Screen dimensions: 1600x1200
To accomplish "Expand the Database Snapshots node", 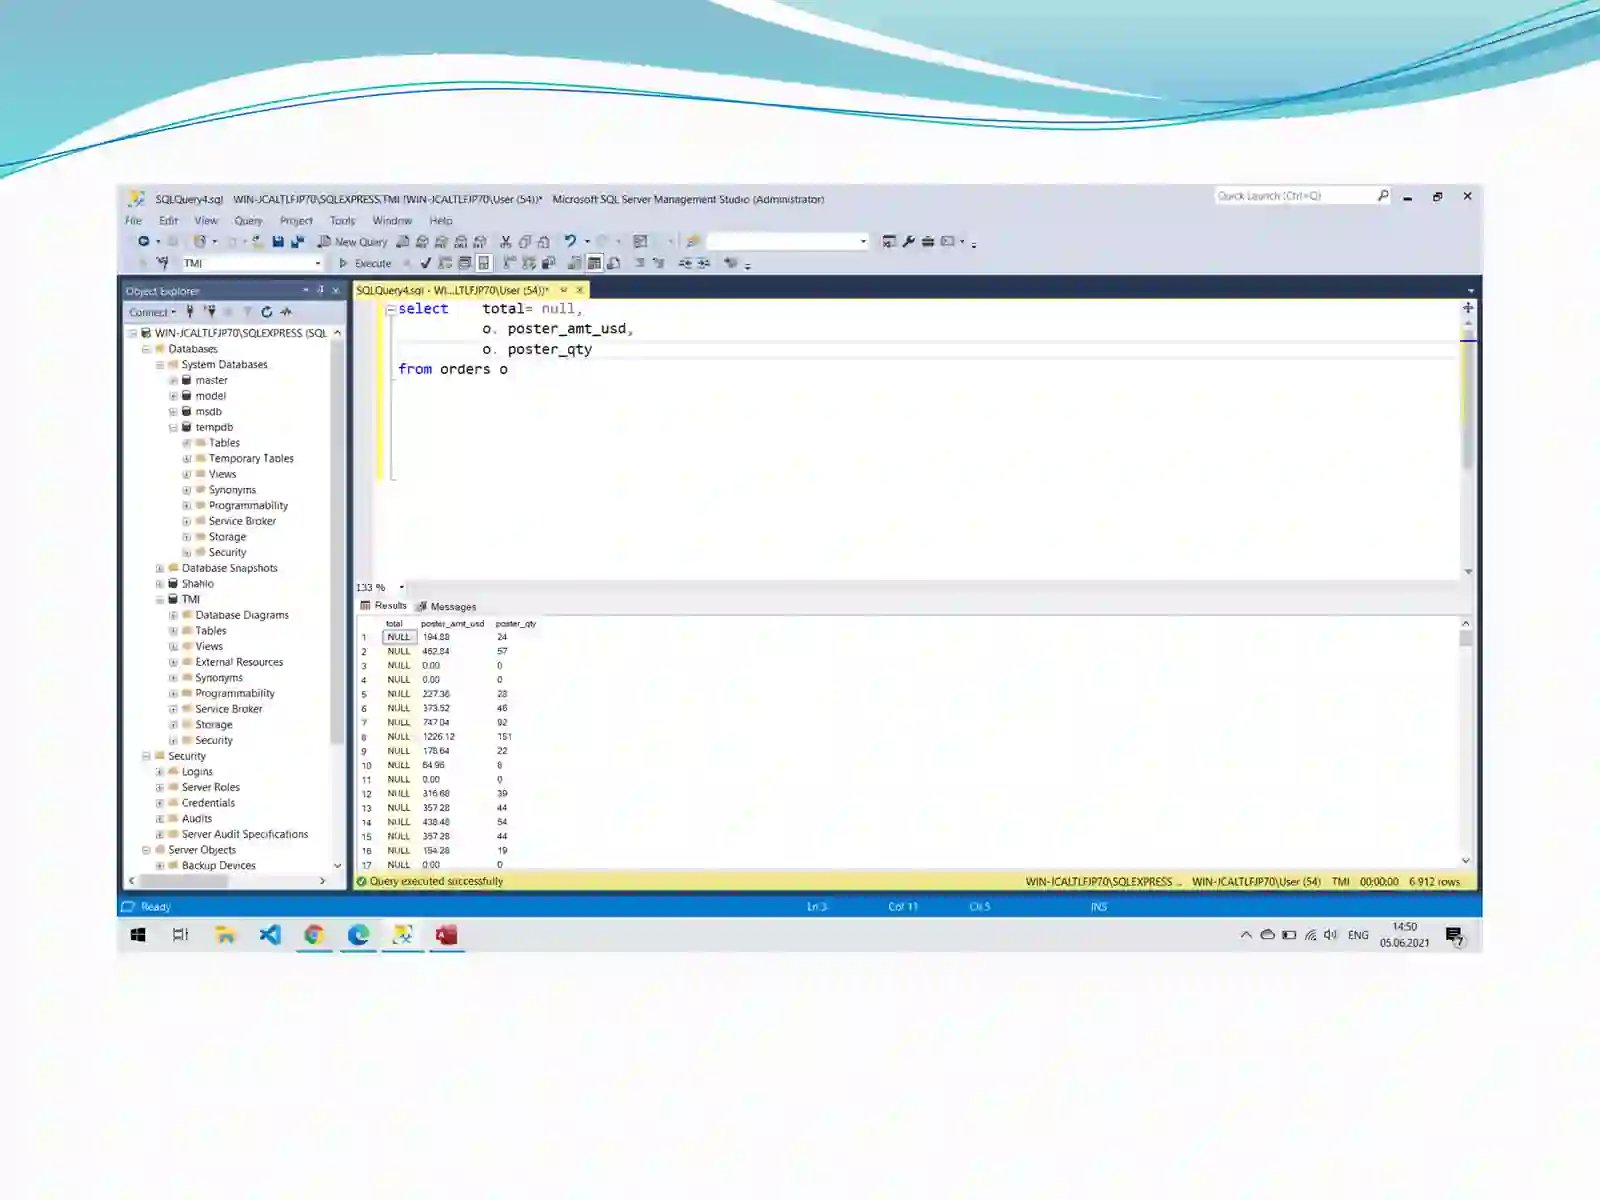I will click(160, 569).
